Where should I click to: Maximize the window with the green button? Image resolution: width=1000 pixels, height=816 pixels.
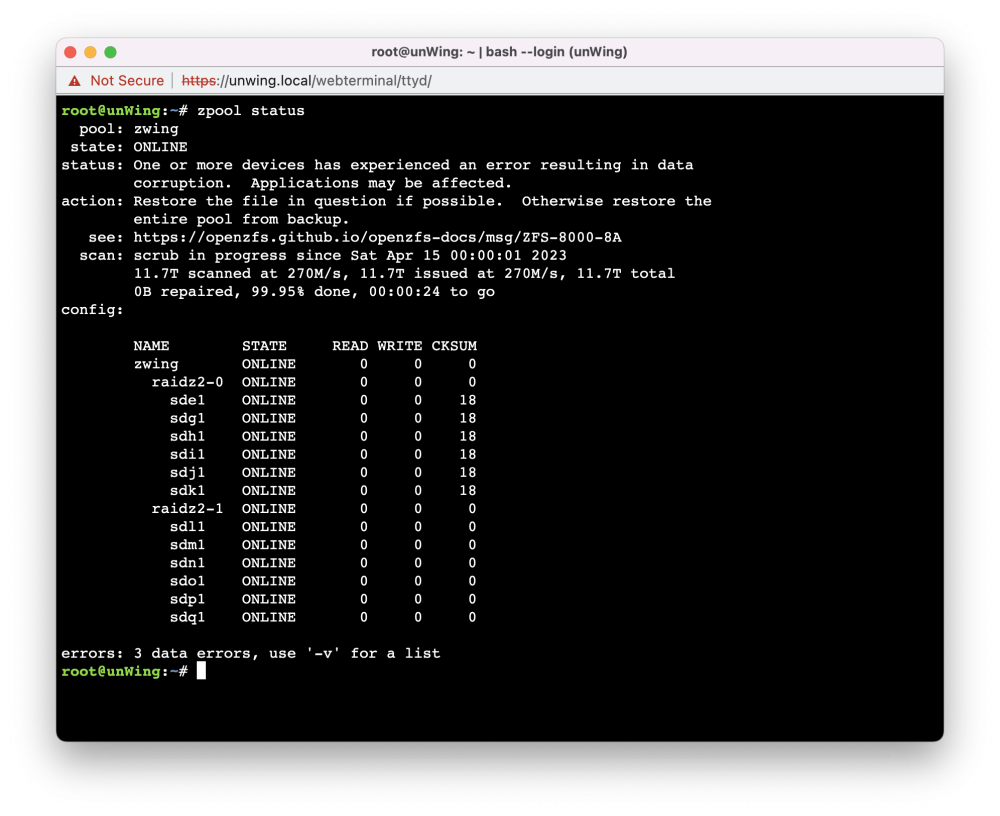click(110, 52)
